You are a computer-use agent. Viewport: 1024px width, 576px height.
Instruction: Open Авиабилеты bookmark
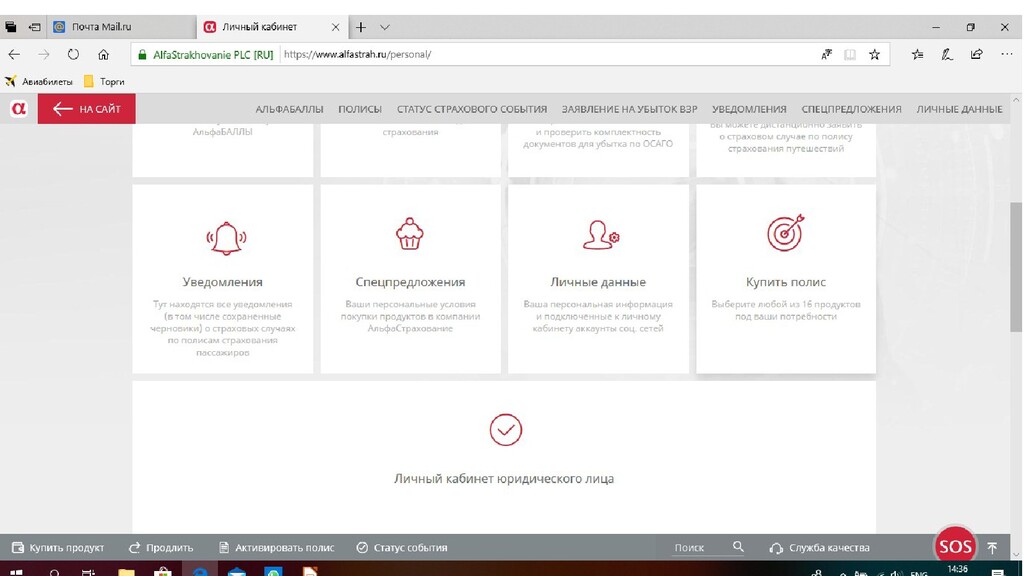point(39,82)
